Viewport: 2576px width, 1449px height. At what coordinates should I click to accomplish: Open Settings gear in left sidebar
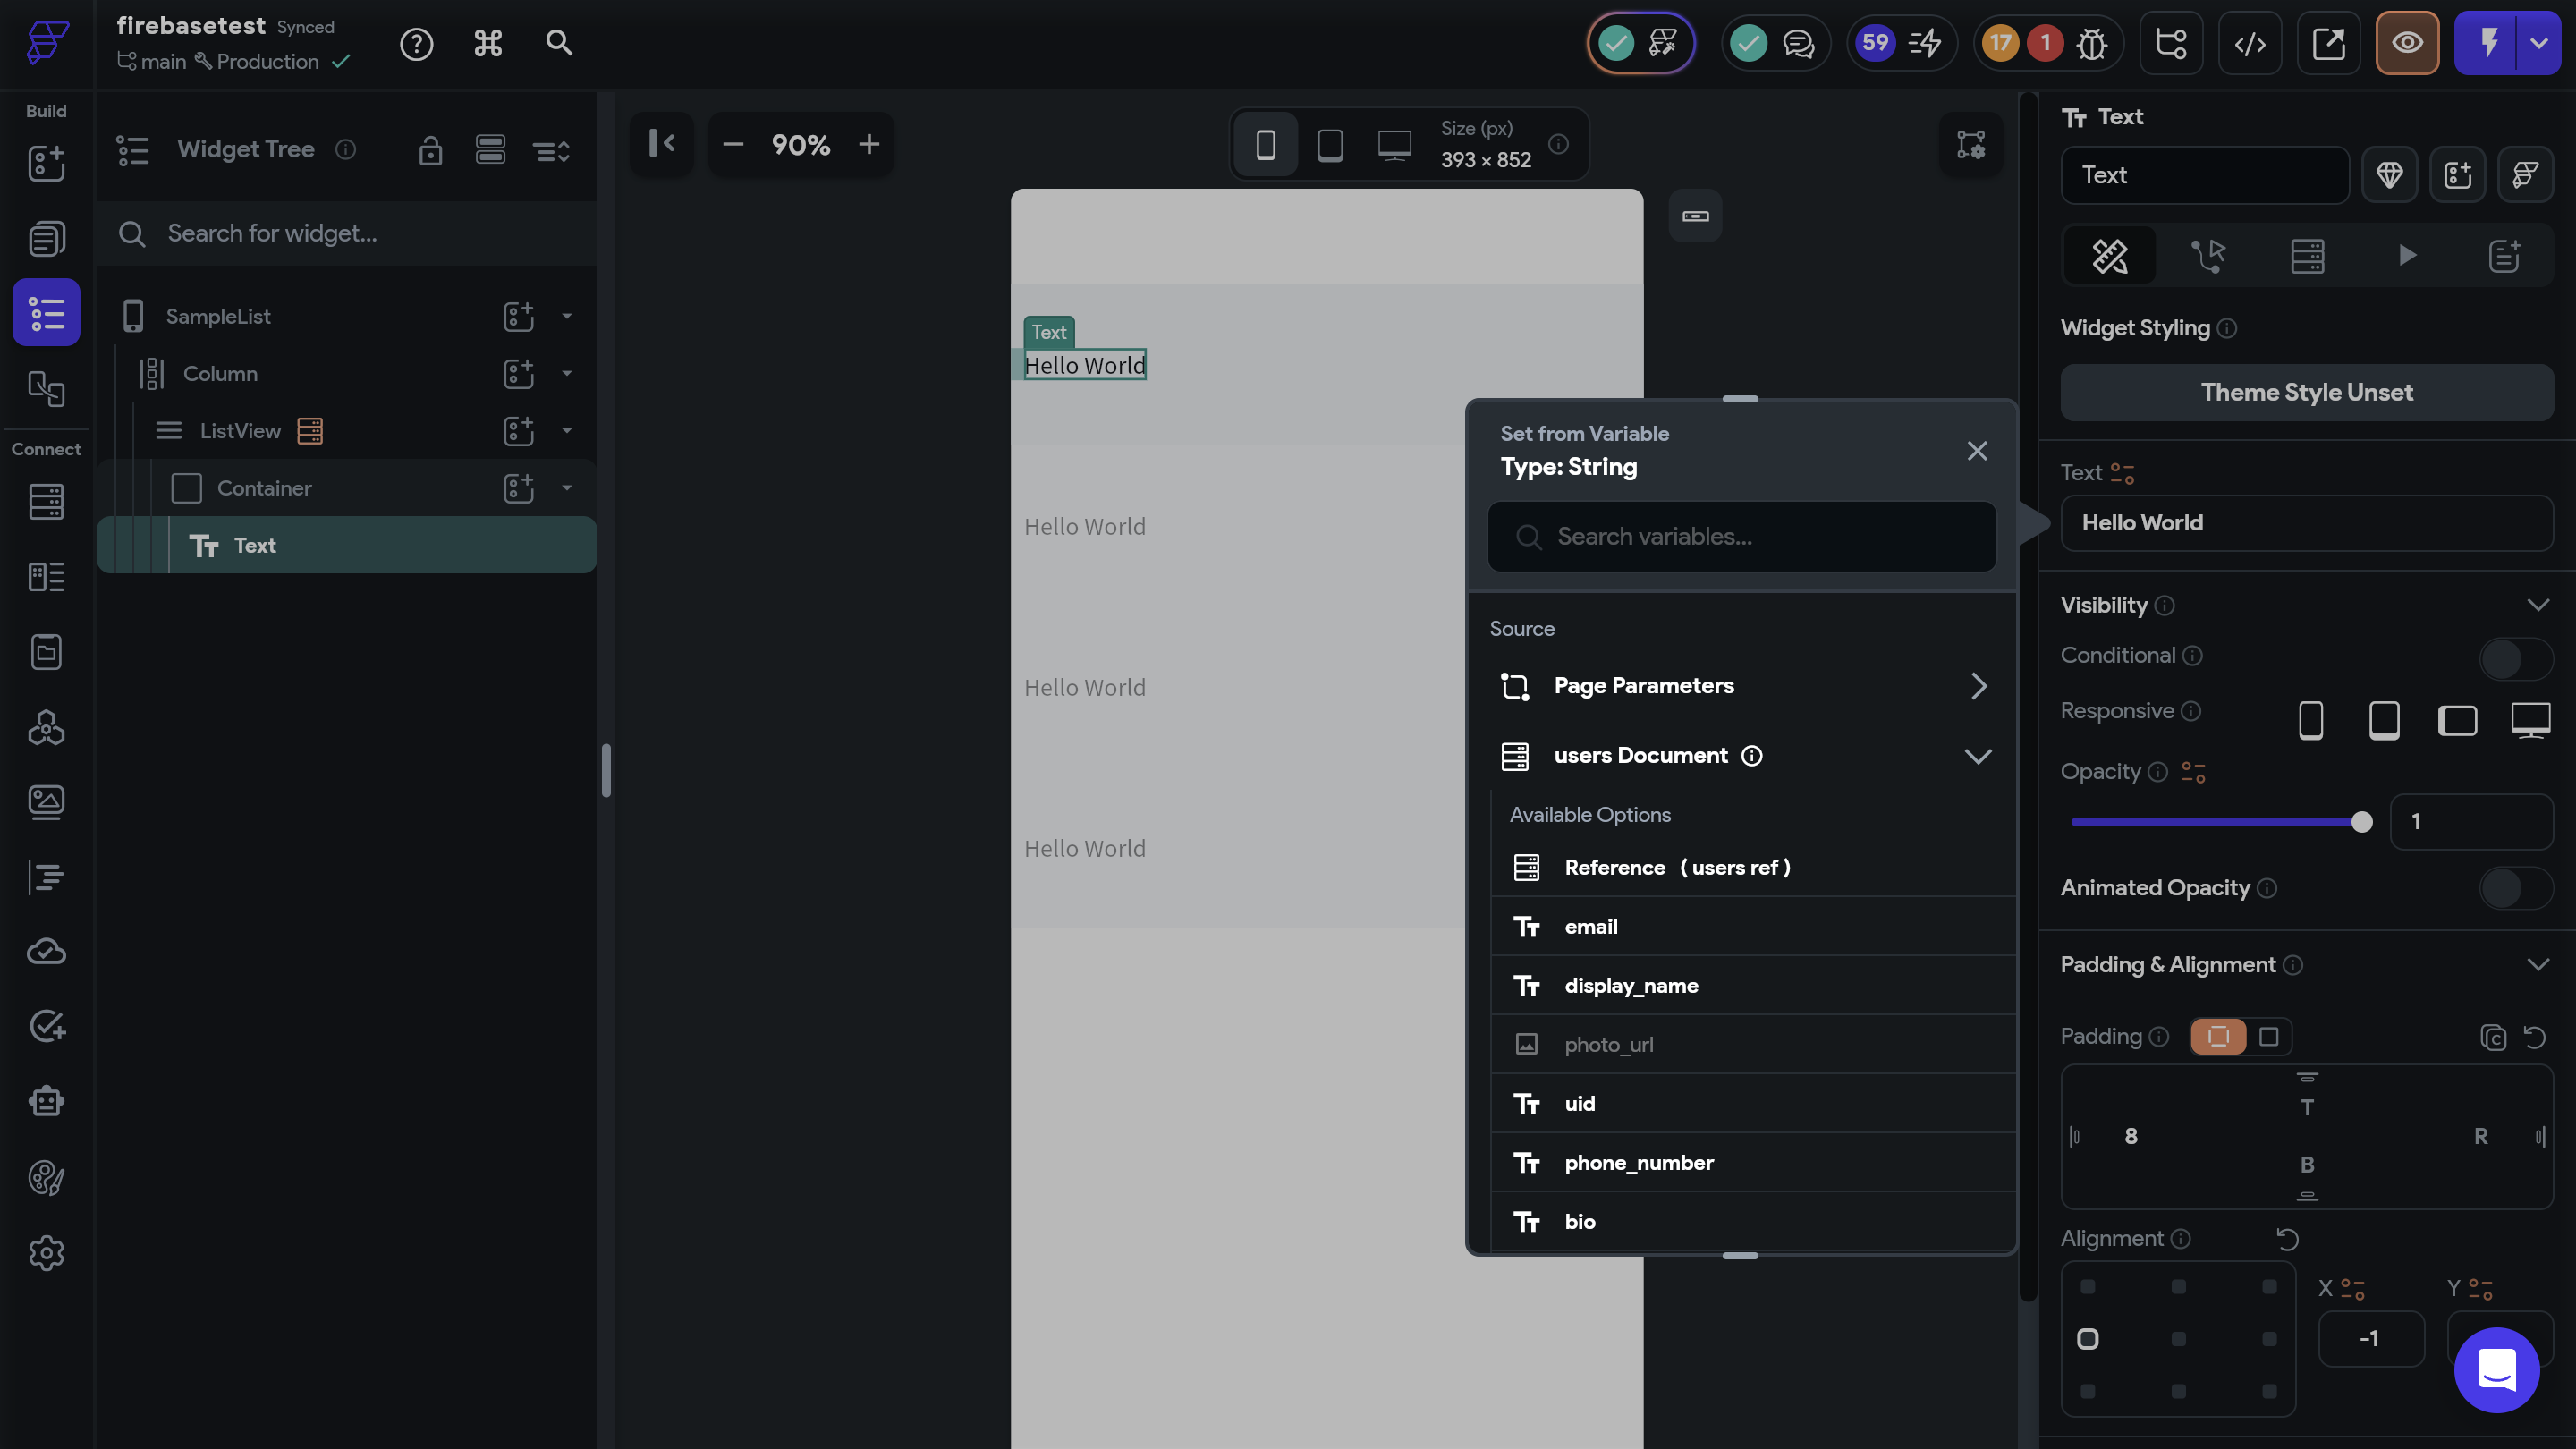tap(46, 1253)
